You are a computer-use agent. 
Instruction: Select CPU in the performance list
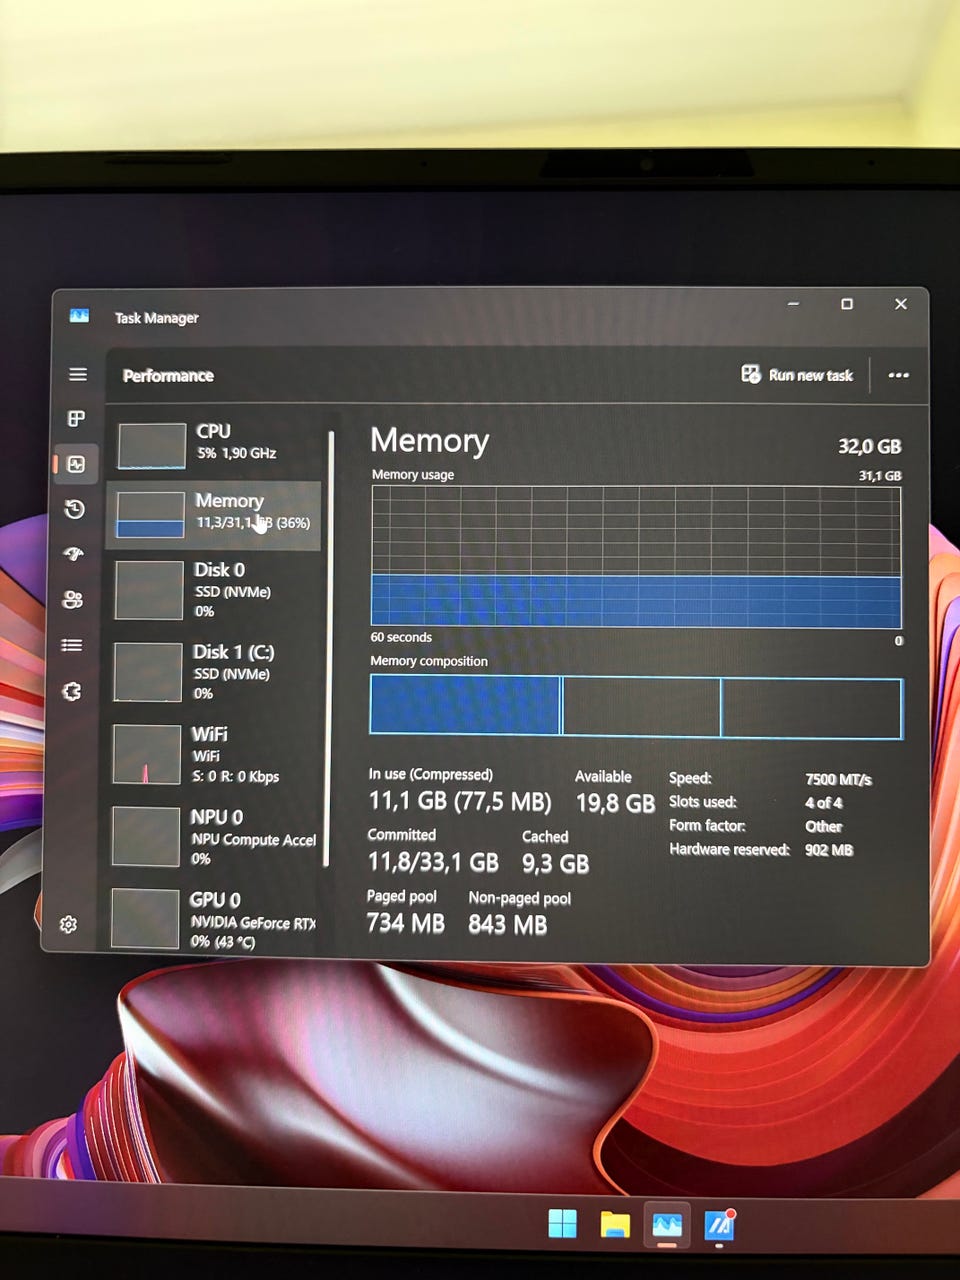(214, 444)
